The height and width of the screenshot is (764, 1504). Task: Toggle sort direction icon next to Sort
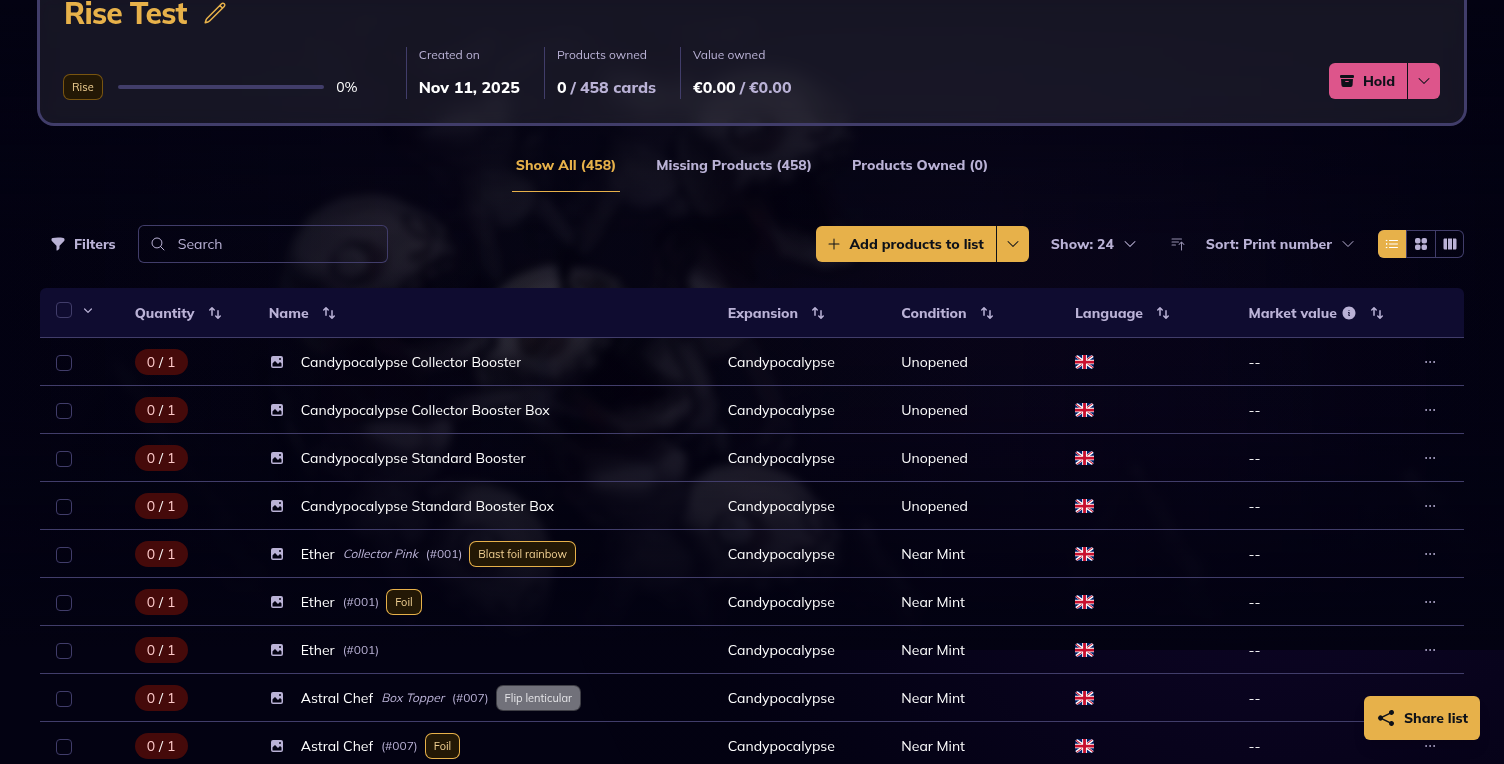pos(1178,244)
